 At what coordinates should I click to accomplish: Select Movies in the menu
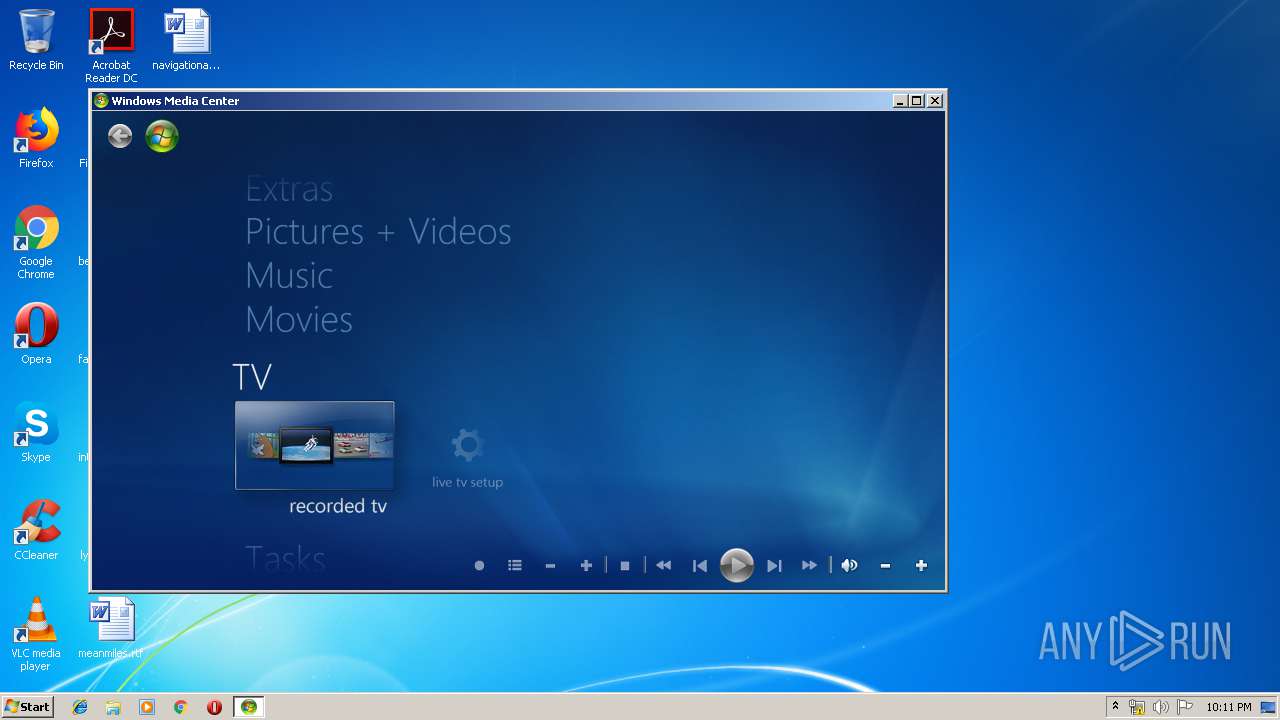point(299,320)
